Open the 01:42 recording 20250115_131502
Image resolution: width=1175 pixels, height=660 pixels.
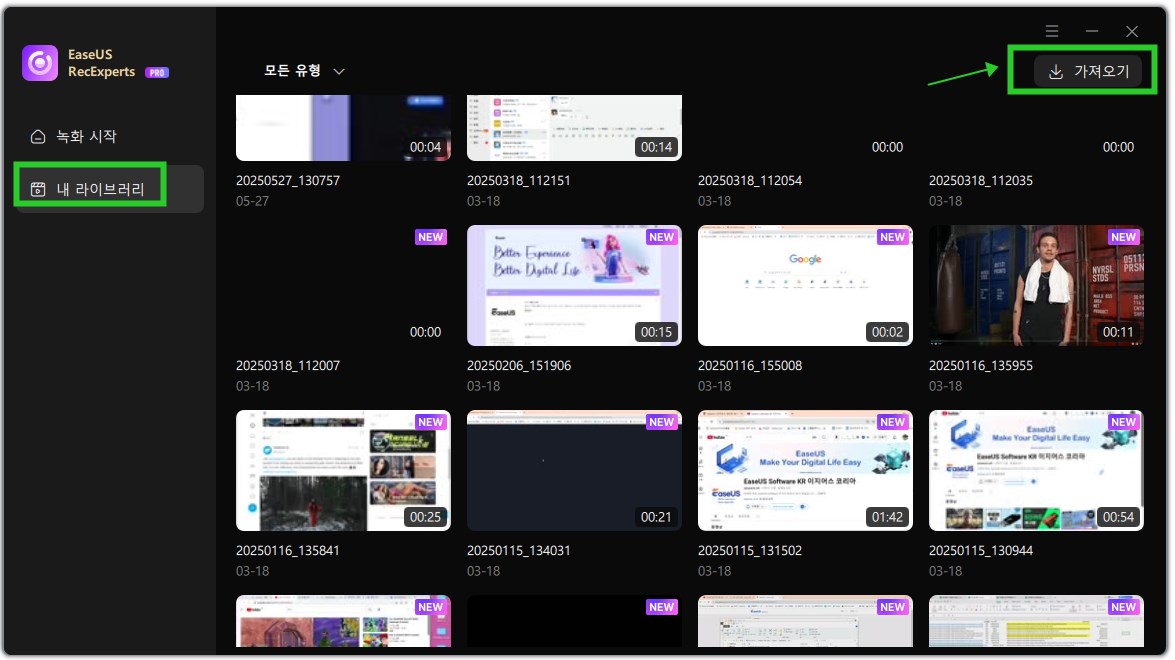click(804, 470)
